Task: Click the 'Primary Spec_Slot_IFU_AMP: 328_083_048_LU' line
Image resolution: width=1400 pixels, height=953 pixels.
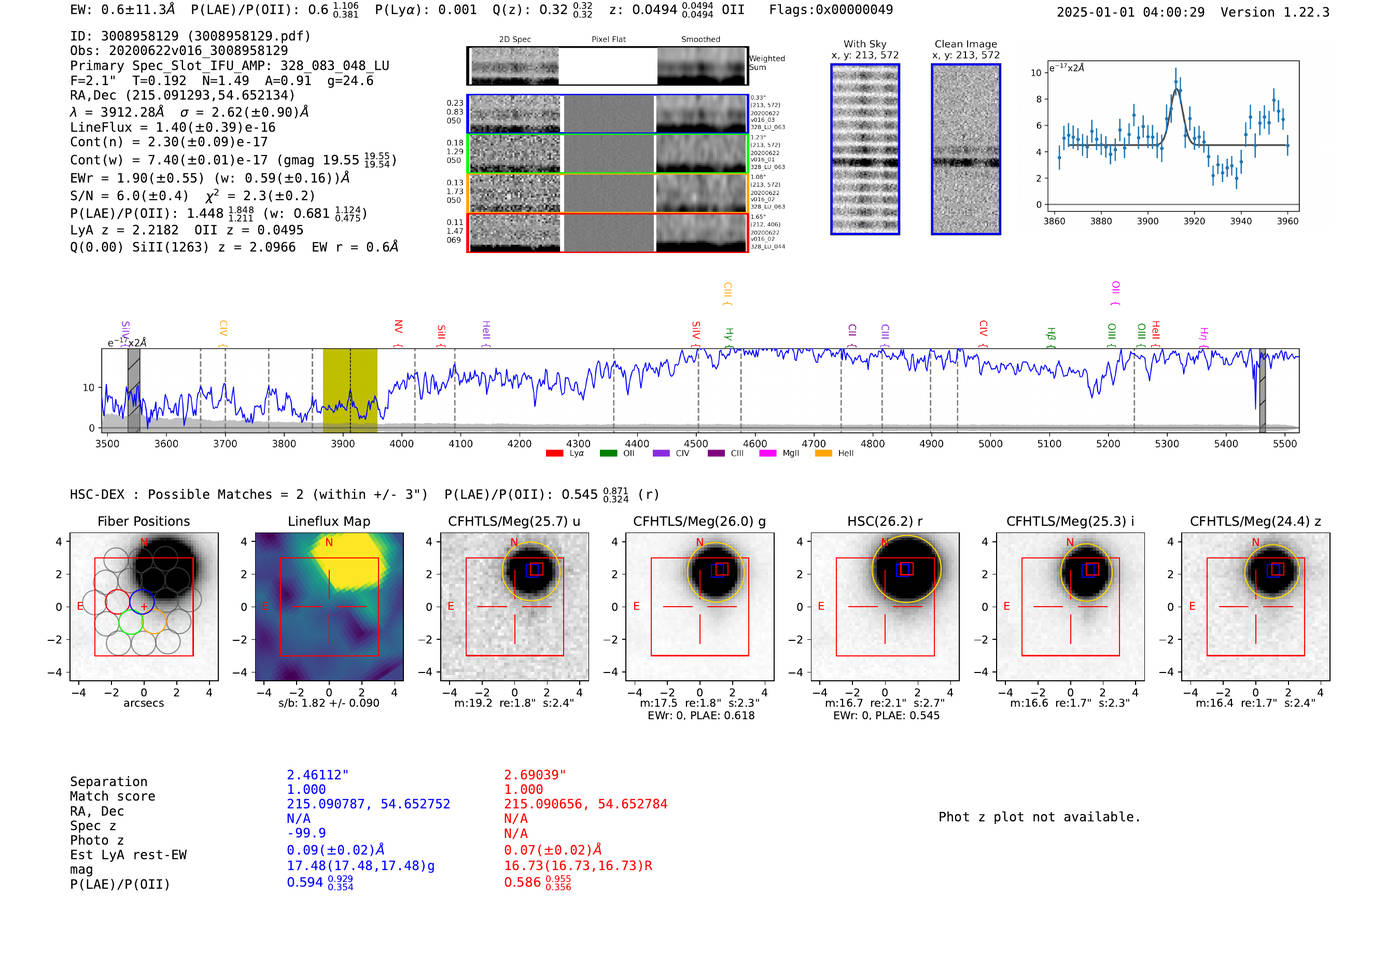Action: coord(230,66)
